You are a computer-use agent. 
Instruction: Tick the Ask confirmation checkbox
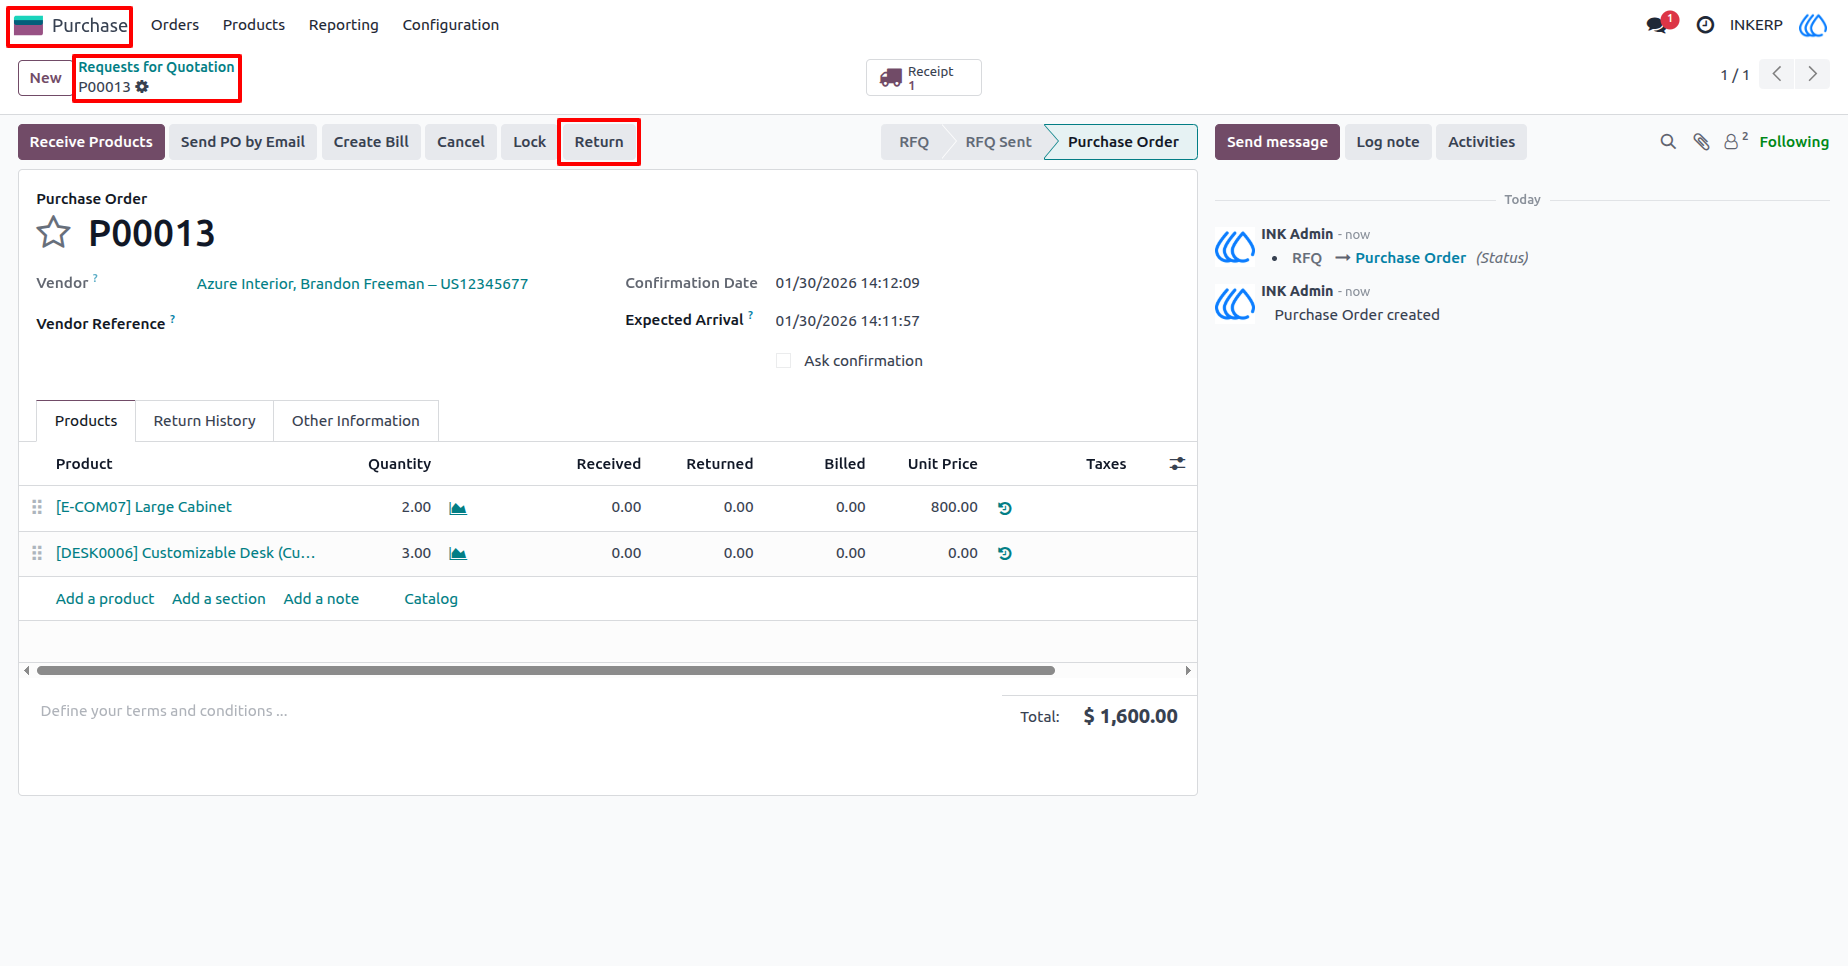pyautogui.click(x=784, y=361)
